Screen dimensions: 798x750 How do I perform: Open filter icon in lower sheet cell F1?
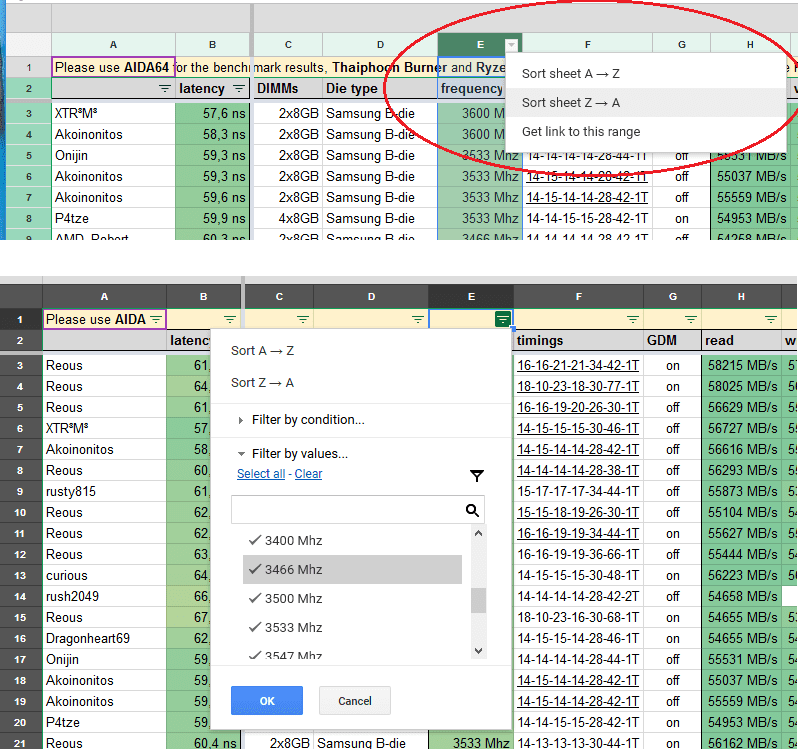pyautogui.click(x=633, y=320)
